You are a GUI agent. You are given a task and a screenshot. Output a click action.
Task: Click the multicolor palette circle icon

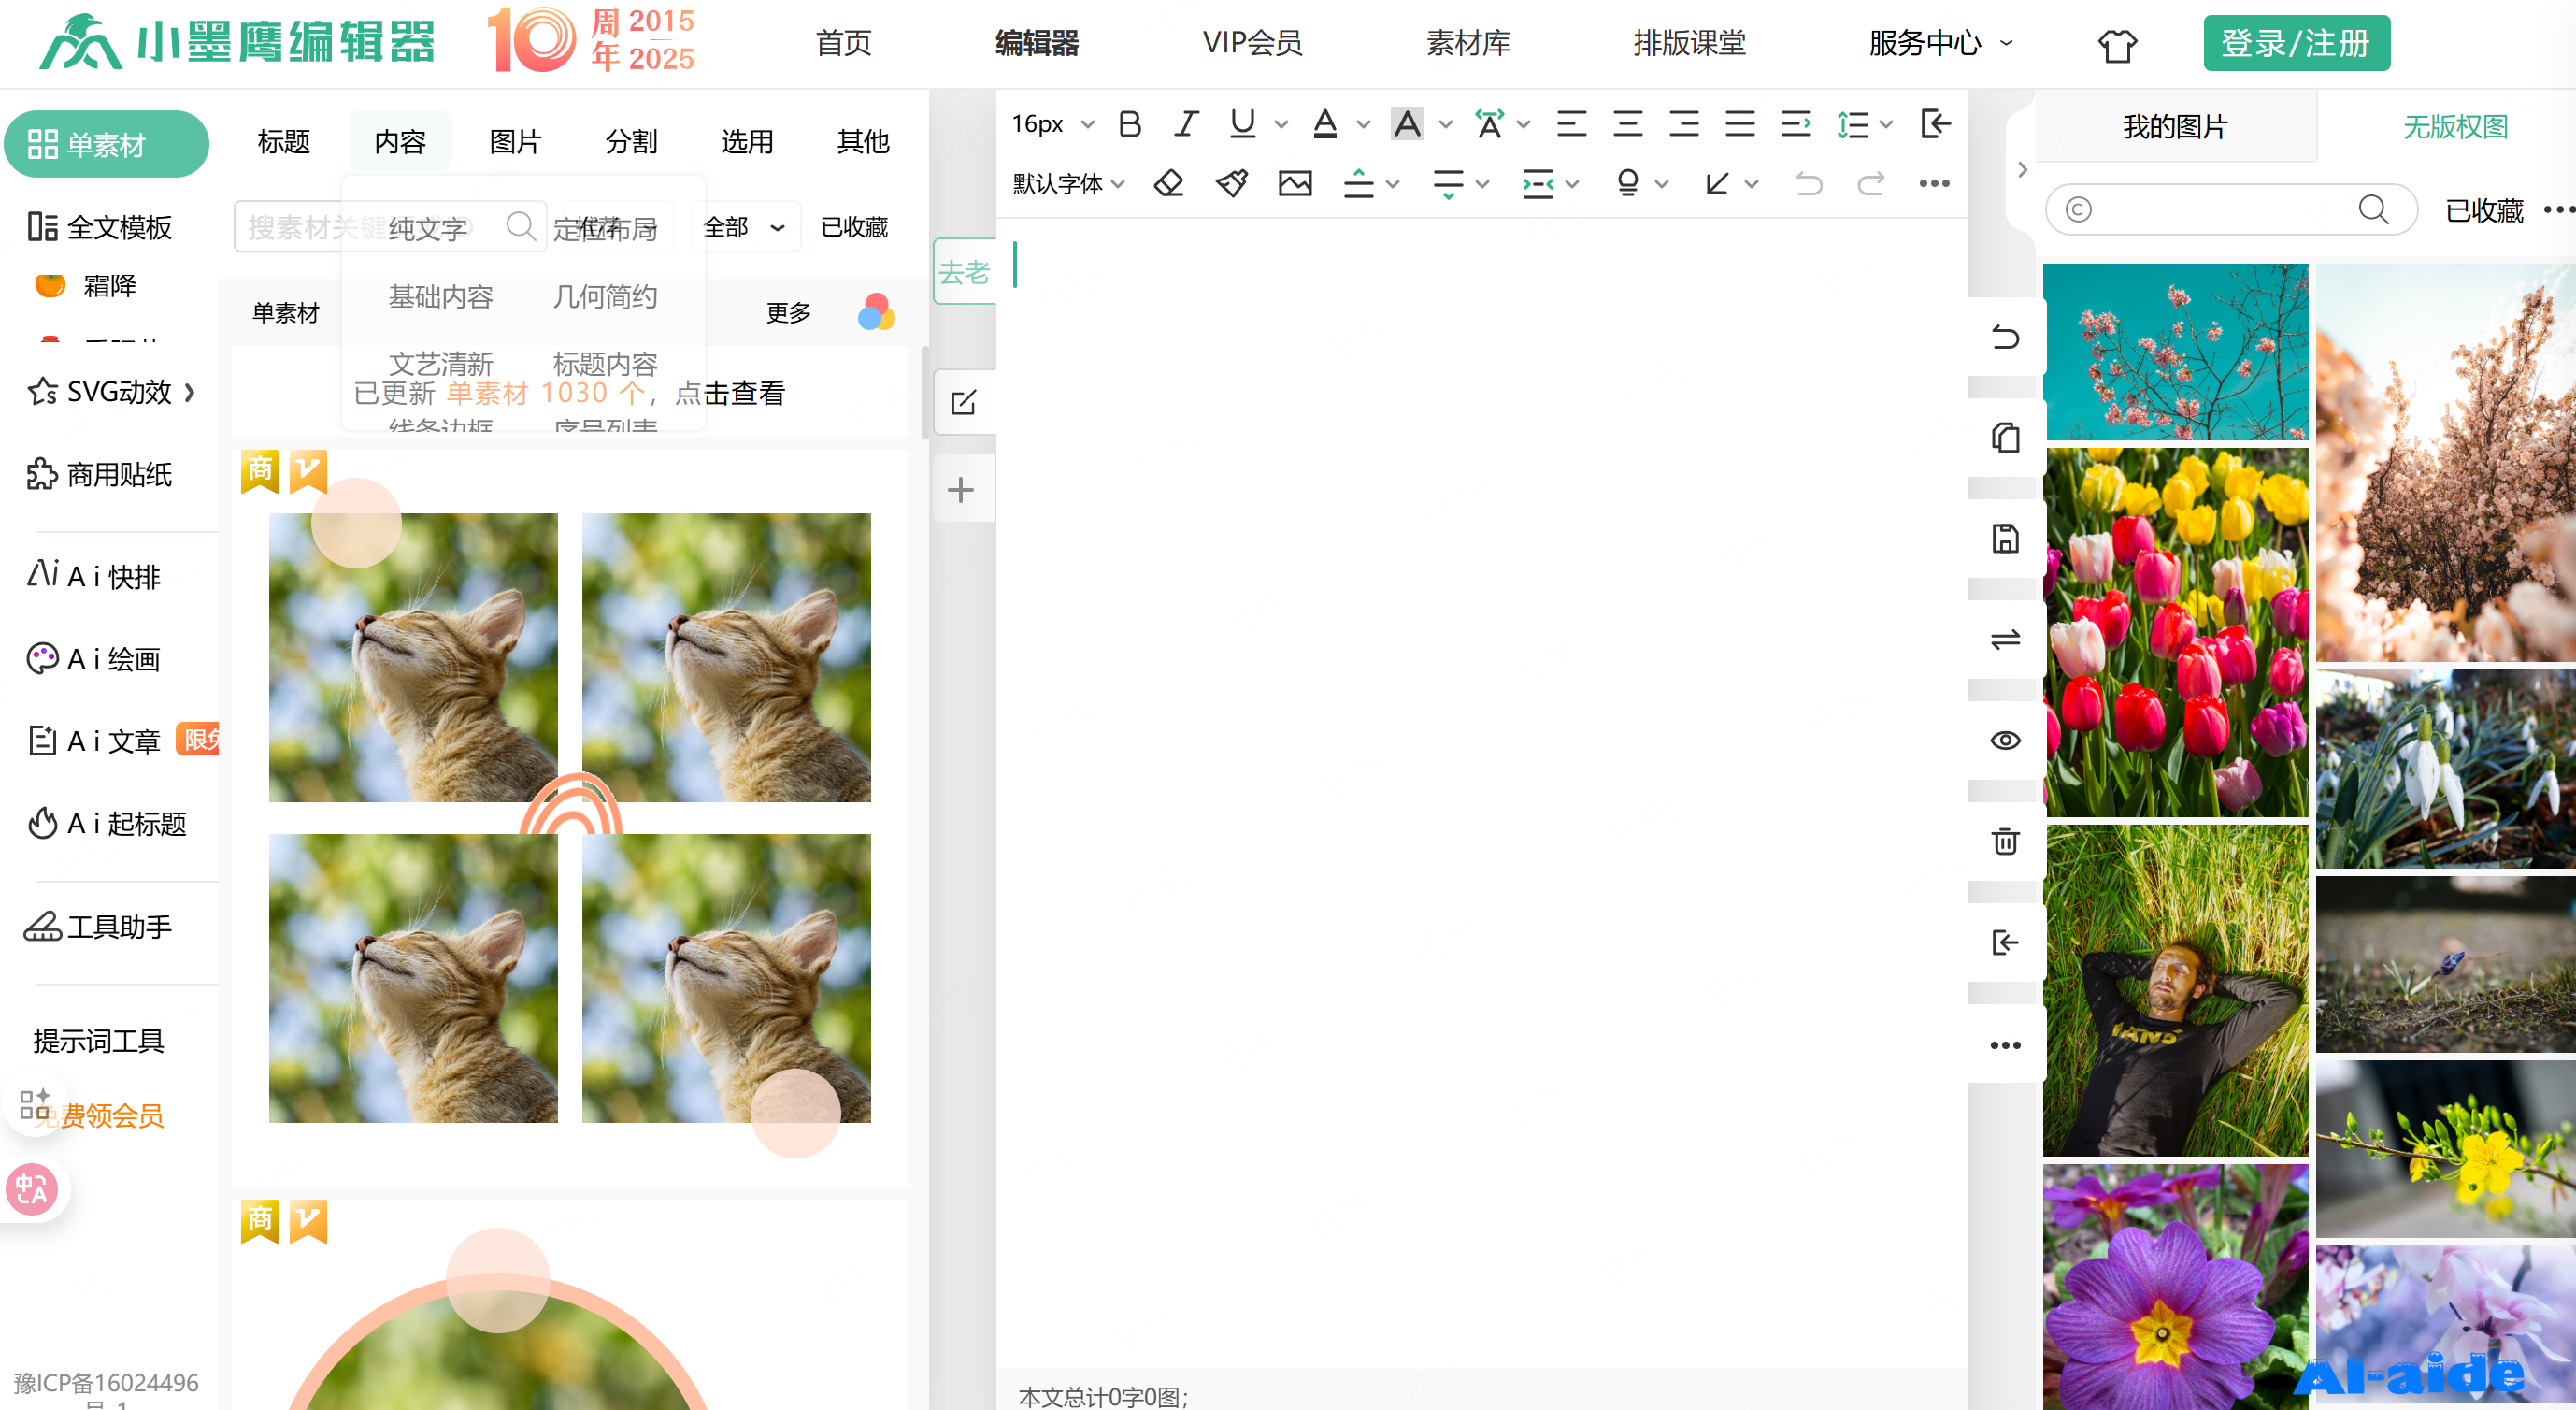[x=876, y=312]
